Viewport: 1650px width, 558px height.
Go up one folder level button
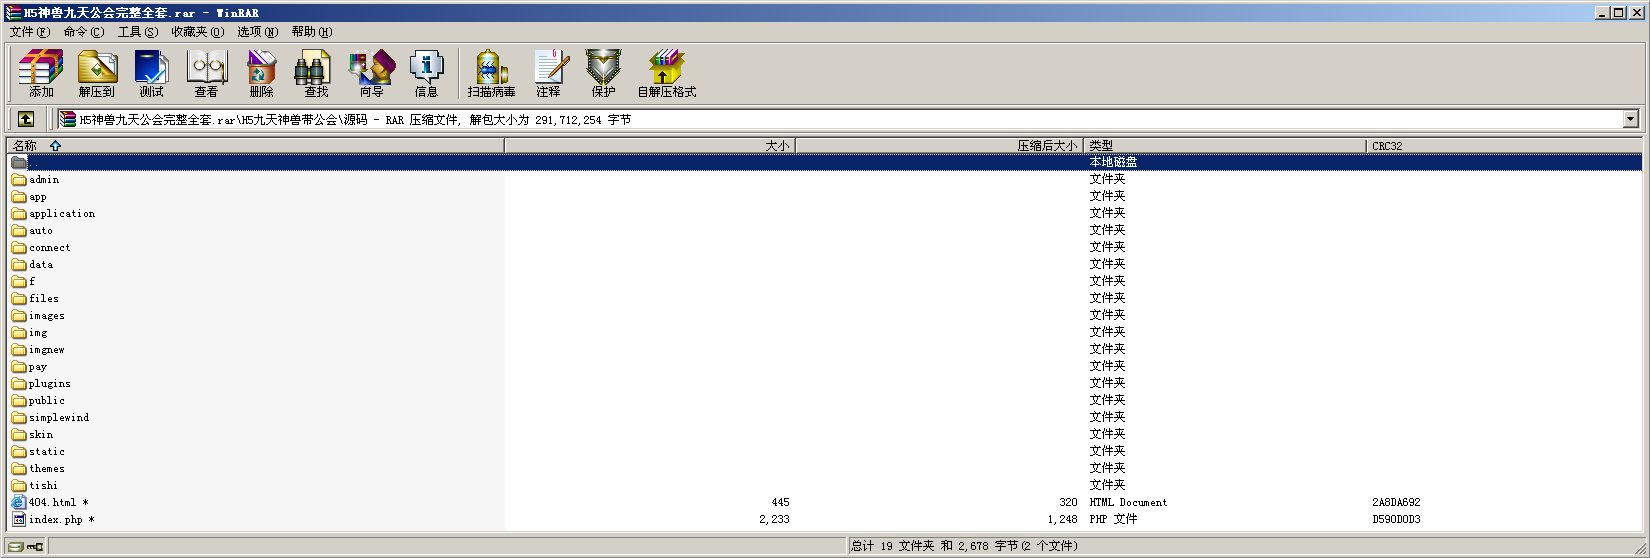26,119
